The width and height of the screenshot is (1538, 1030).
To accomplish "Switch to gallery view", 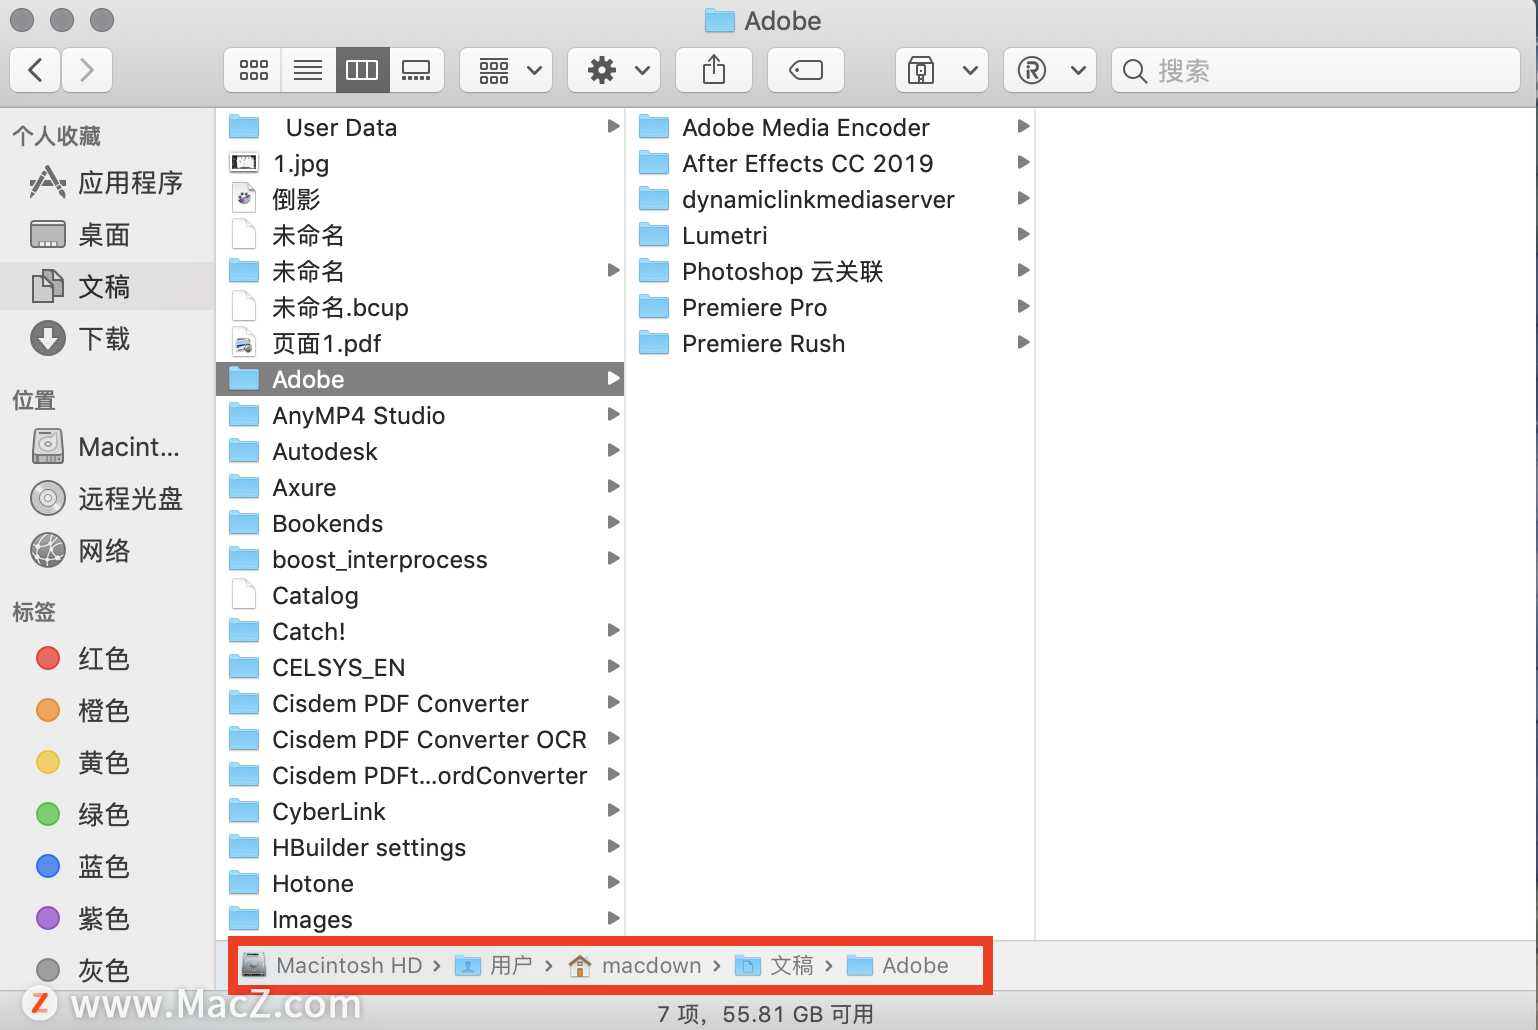I will [416, 70].
